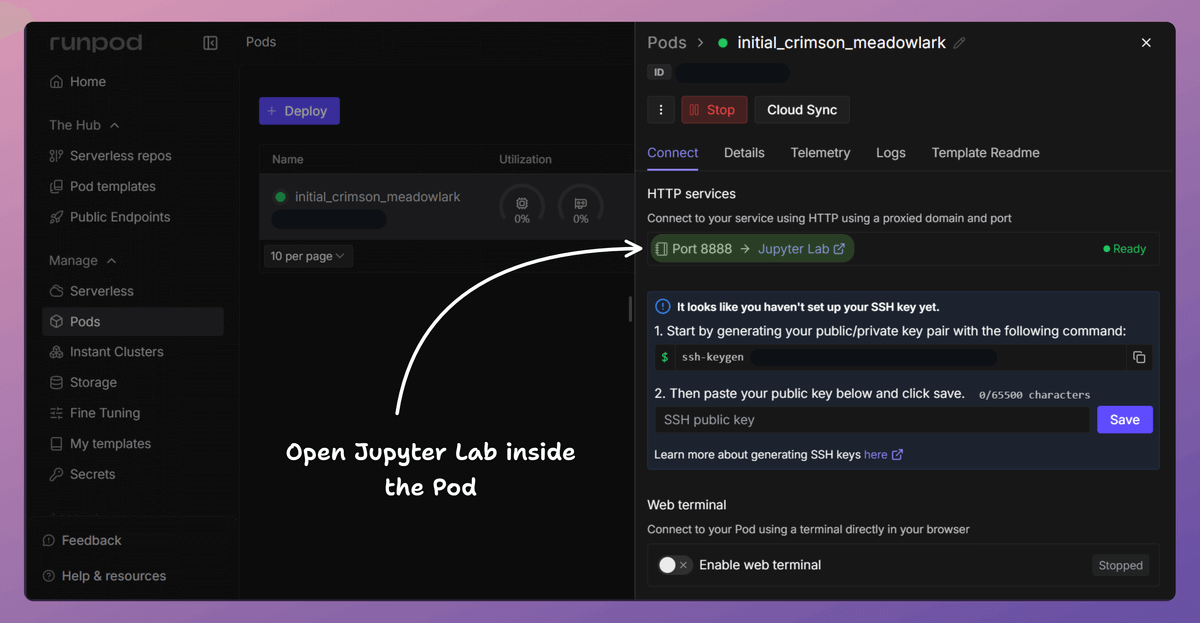This screenshot has height=623, width=1200.
Task: Edit pod name with the pencil icon
Action: point(960,43)
